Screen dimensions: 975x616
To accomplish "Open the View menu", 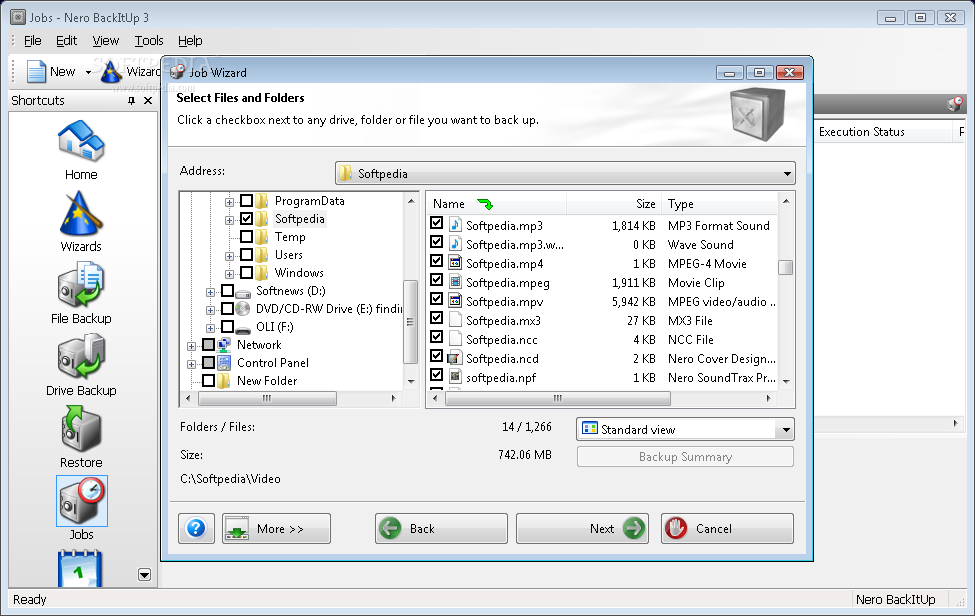I will click(106, 40).
